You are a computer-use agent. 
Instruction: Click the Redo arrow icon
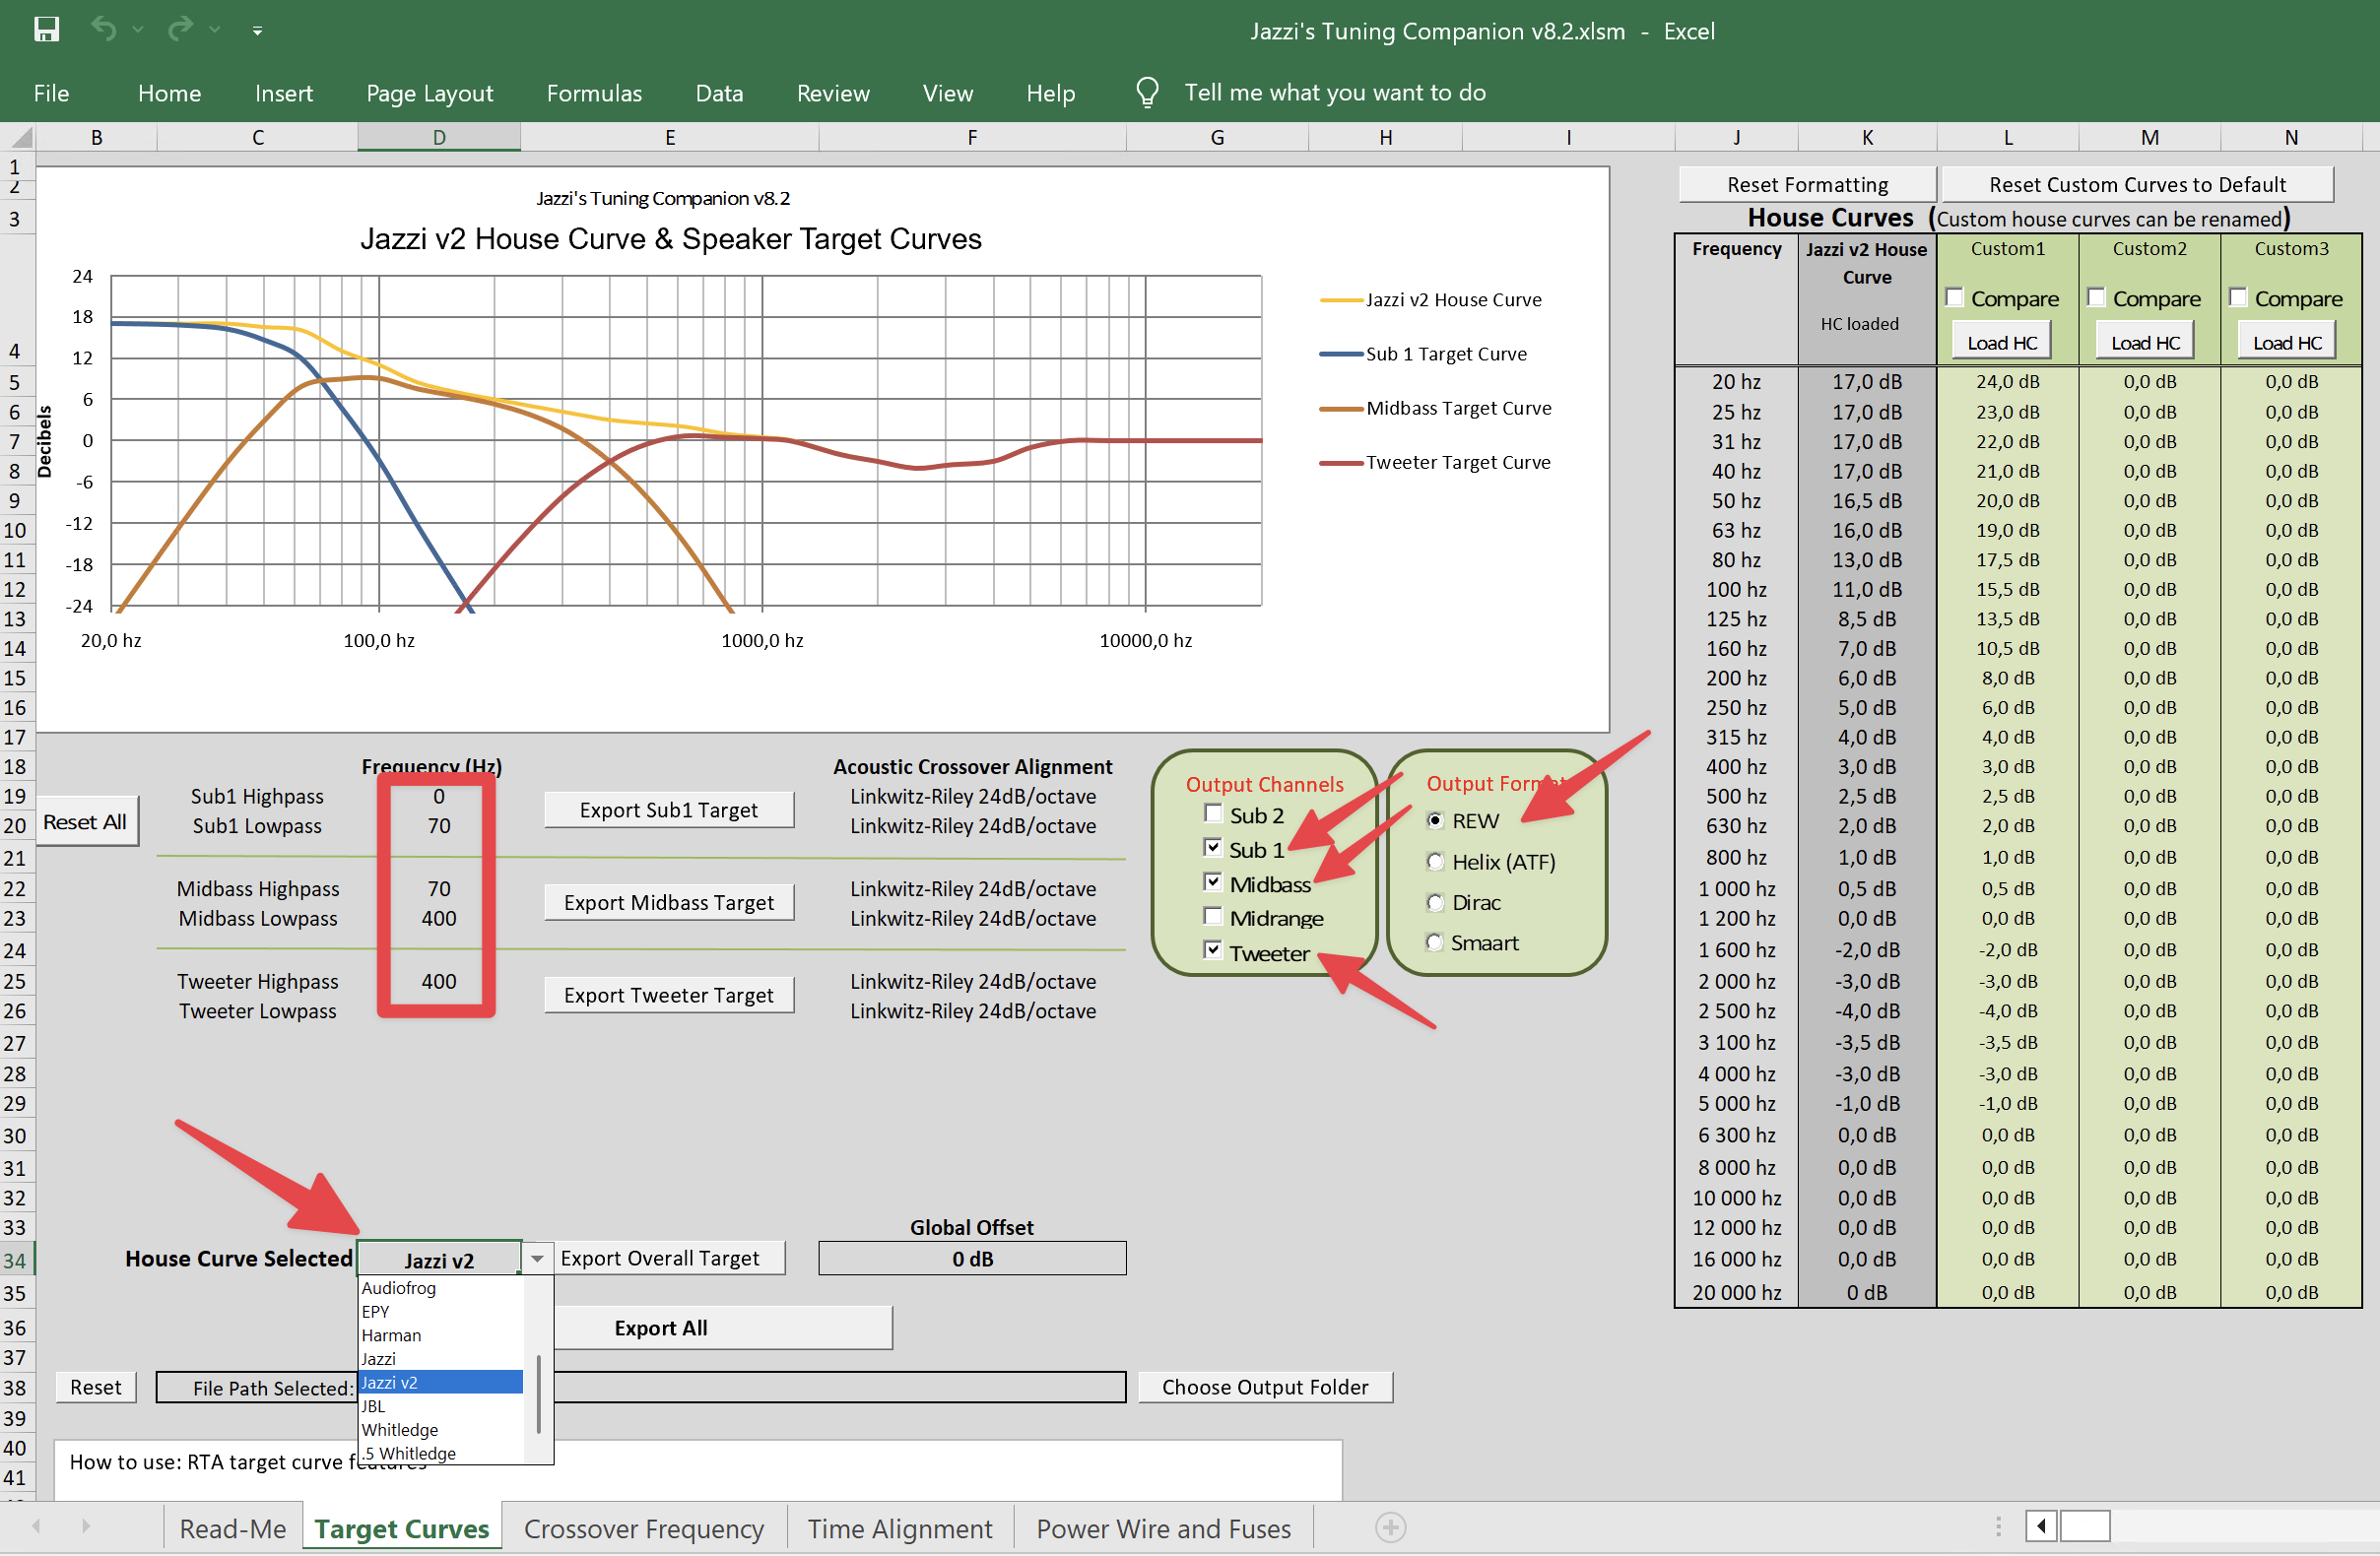coord(180,29)
